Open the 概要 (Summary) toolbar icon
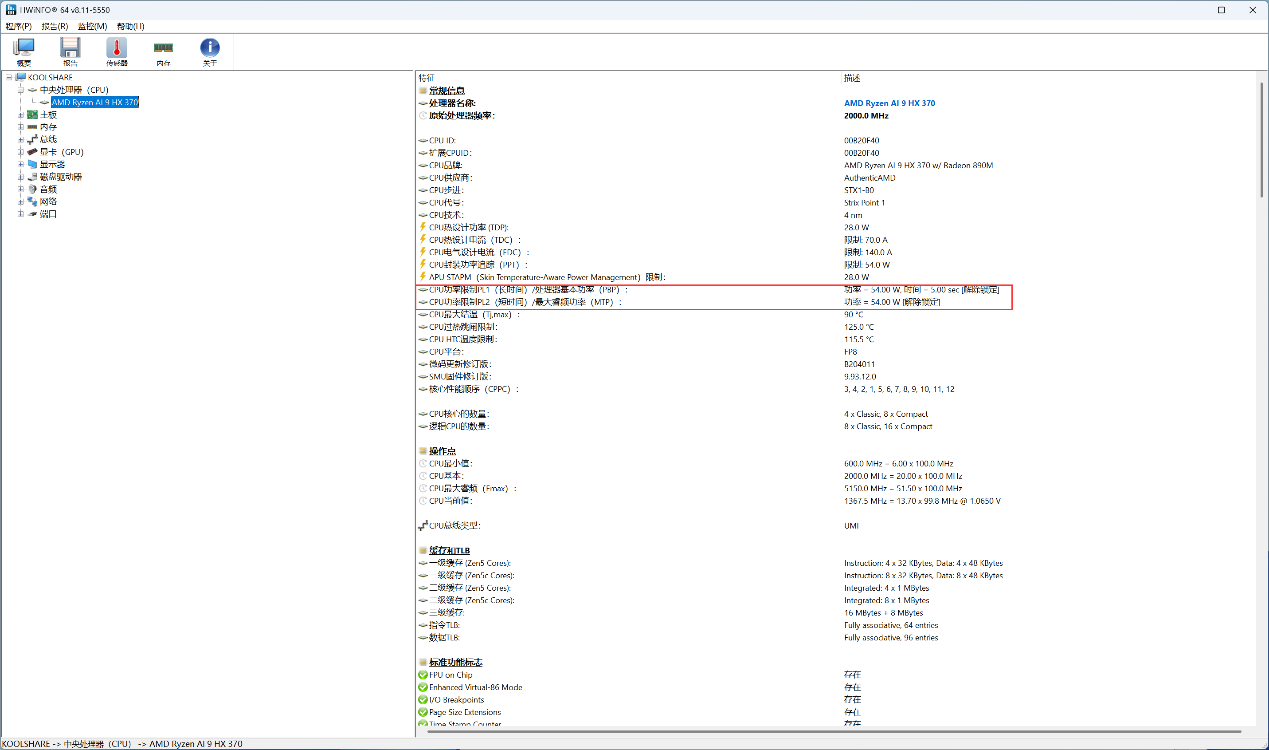Image resolution: width=1269 pixels, height=750 pixels. [23, 50]
